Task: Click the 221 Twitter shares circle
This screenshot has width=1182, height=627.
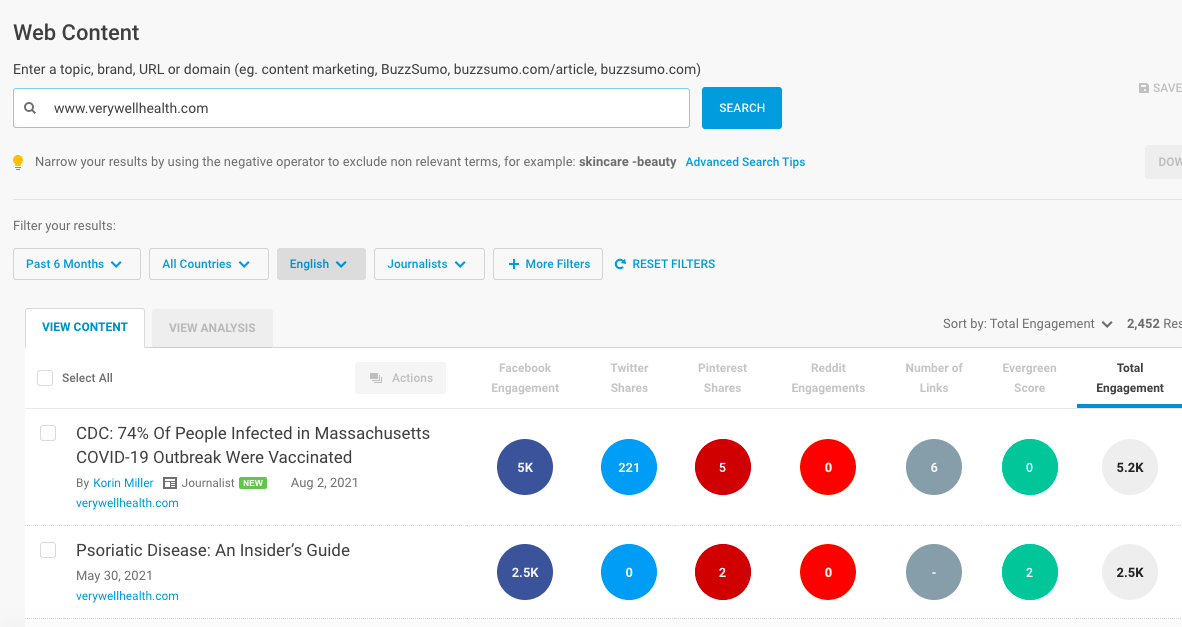Action: point(629,467)
